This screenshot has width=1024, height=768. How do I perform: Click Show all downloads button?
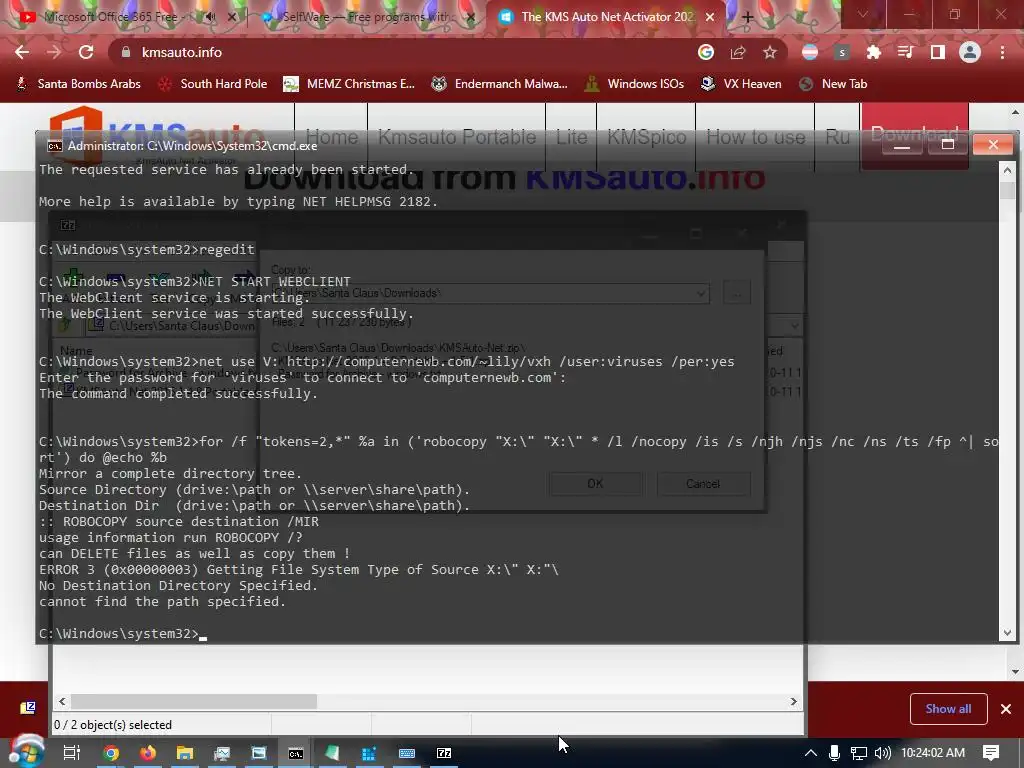click(948, 709)
